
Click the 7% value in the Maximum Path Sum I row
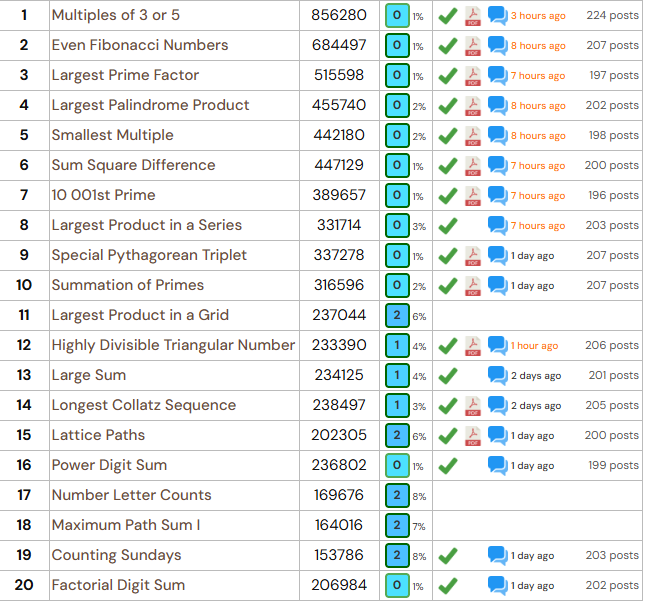click(419, 527)
